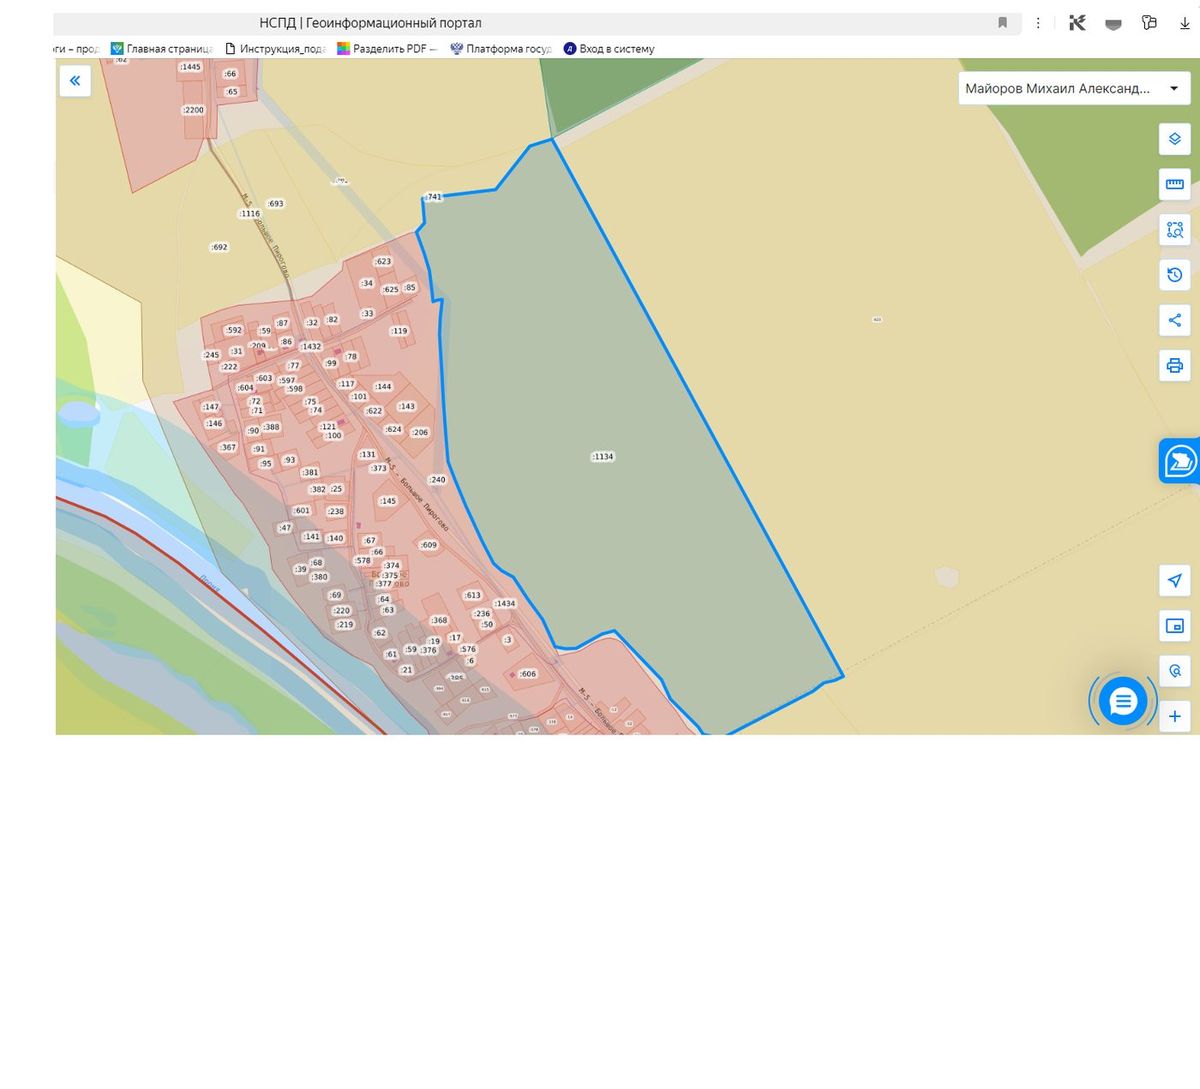This screenshot has height=1089, width=1200.
Task: Select parcel label :592 on the map
Action: click(x=234, y=330)
